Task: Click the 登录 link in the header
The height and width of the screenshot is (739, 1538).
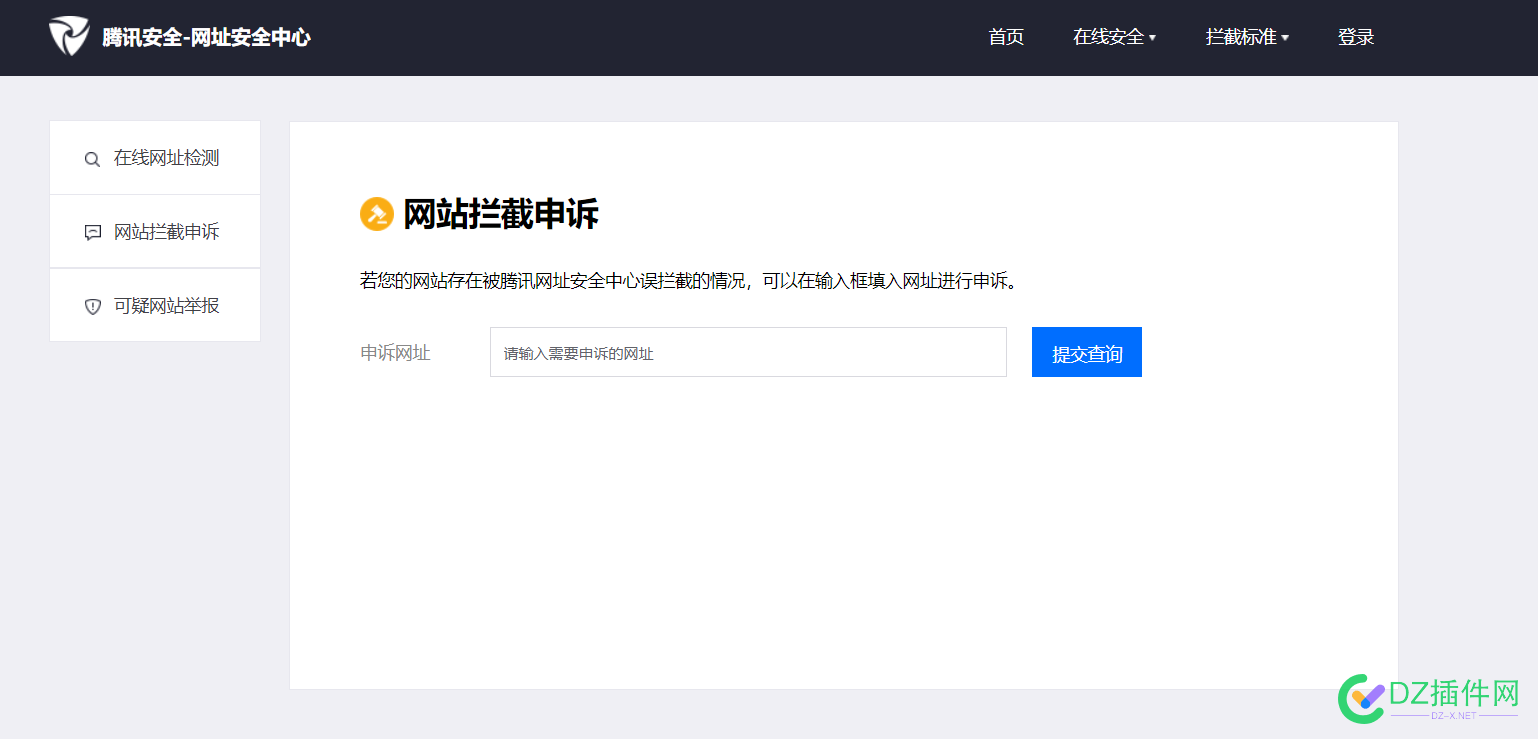Action: [x=1356, y=37]
